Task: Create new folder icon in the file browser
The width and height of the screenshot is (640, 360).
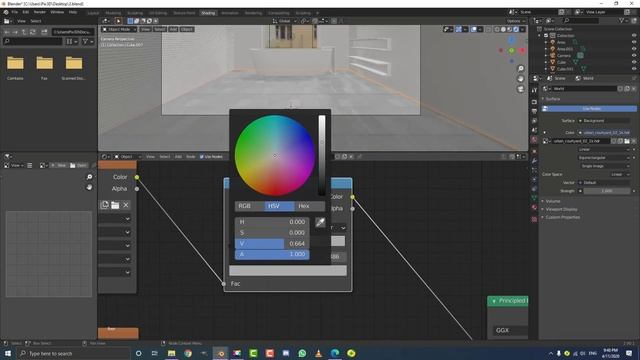Action: pos(44,31)
